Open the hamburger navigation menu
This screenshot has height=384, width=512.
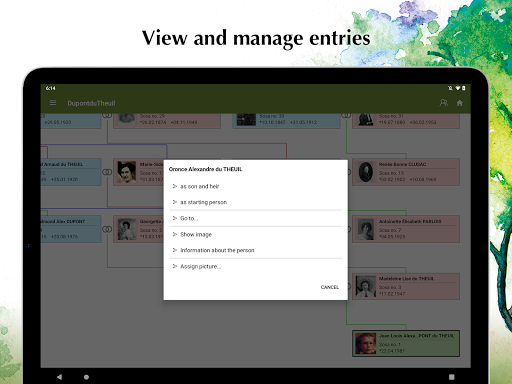coord(53,103)
